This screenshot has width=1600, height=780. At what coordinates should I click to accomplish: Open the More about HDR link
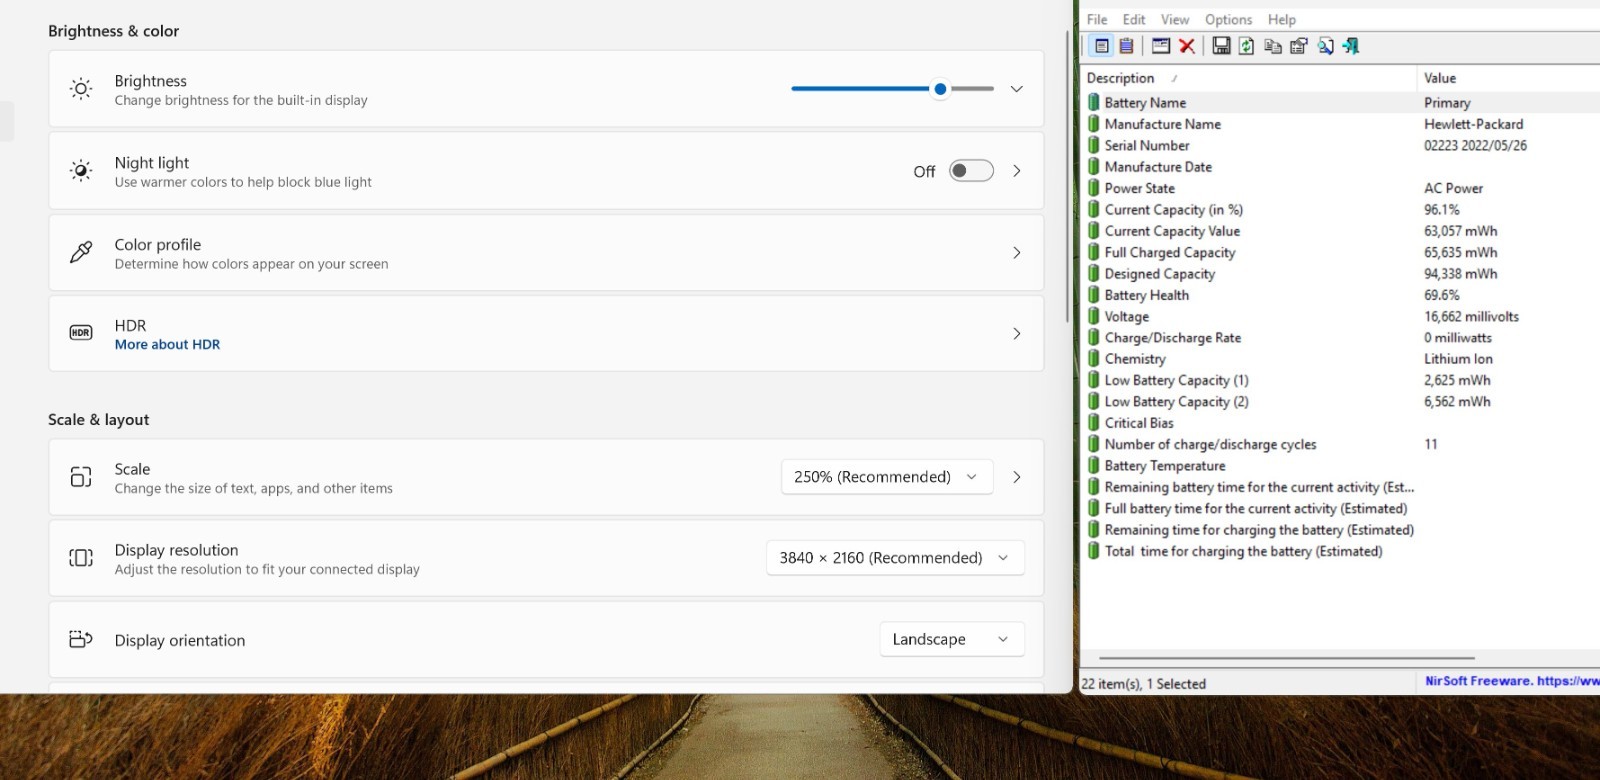pos(167,344)
